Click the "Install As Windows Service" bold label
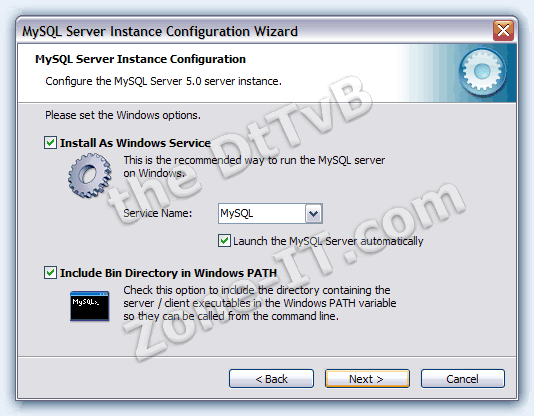Screen dimensions: 534x416 coord(135,143)
